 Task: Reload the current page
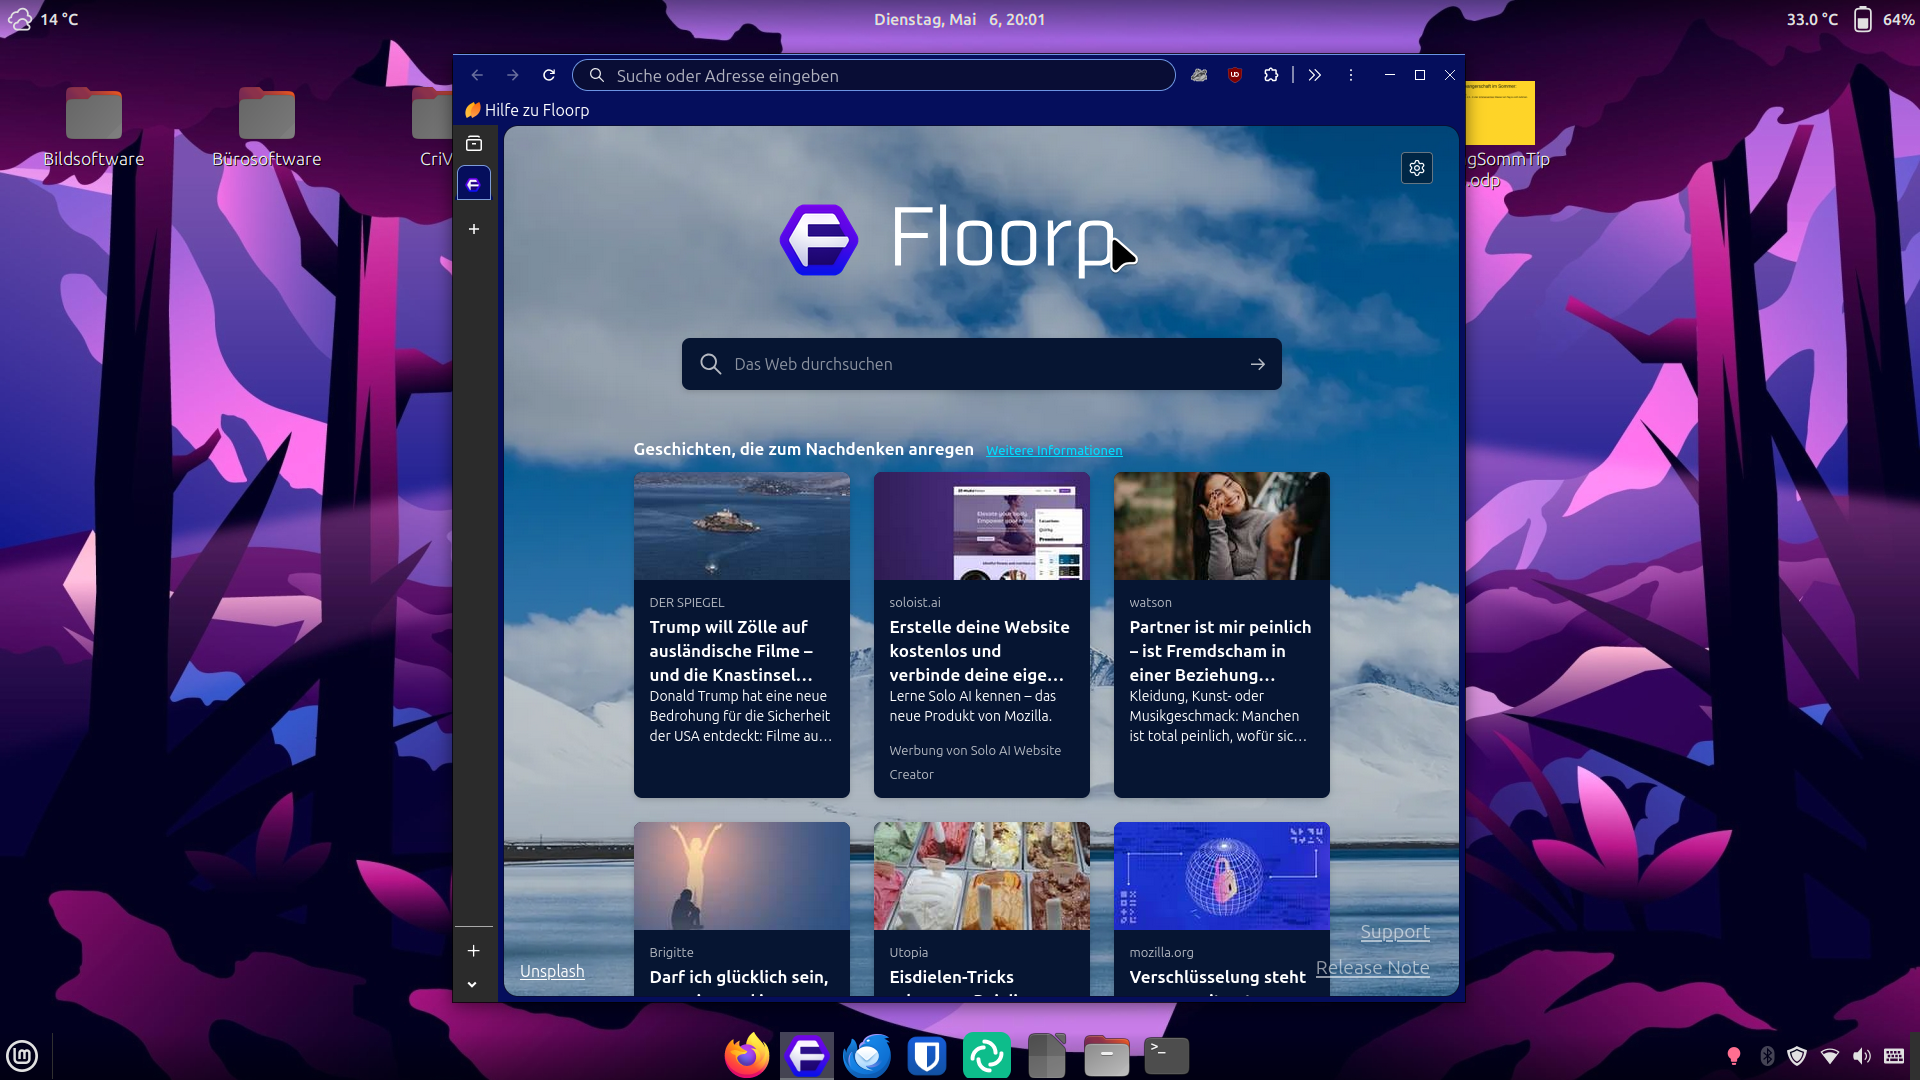click(549, 75)
